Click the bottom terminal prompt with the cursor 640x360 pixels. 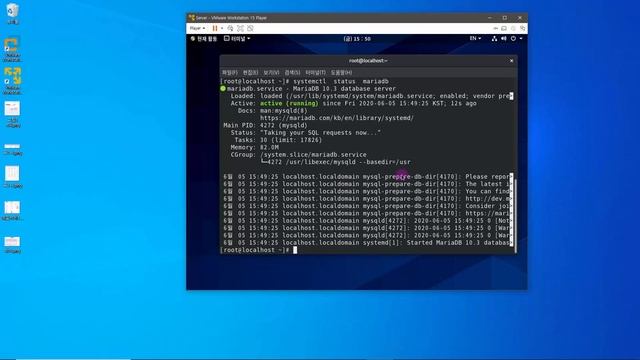(258, 250)
